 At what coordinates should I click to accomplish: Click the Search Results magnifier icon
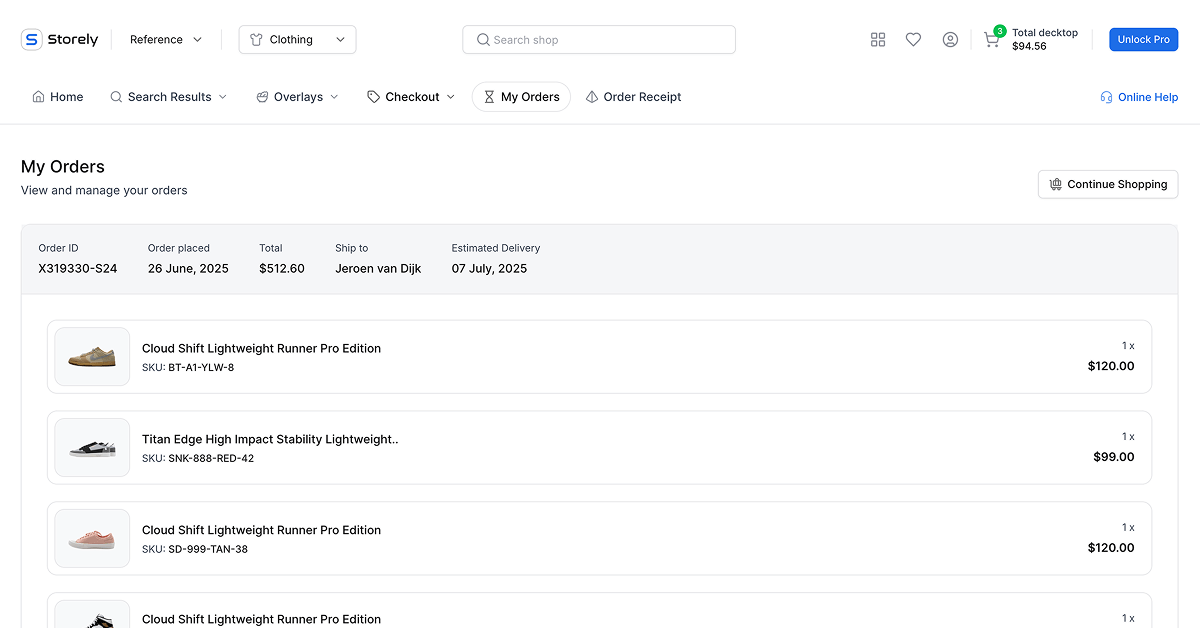coord(116,97)
